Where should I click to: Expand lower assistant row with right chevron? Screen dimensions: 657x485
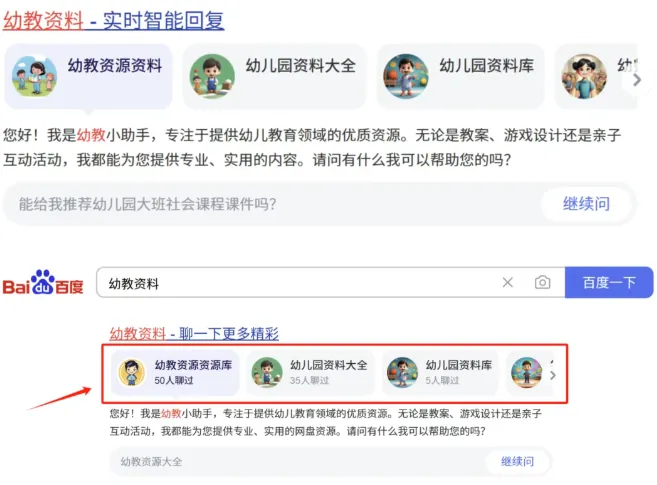pos(553,375)
